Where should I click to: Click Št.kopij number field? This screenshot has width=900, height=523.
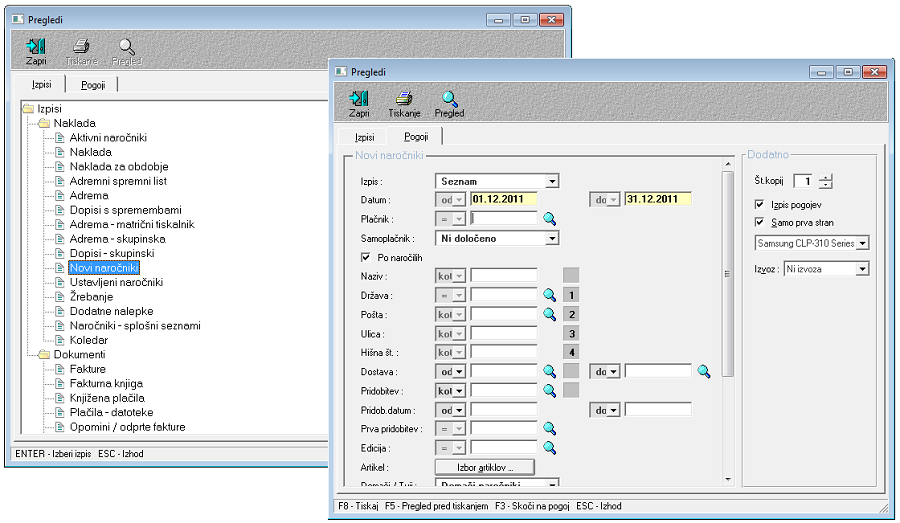pyautogui.click(x=804, y=181)
